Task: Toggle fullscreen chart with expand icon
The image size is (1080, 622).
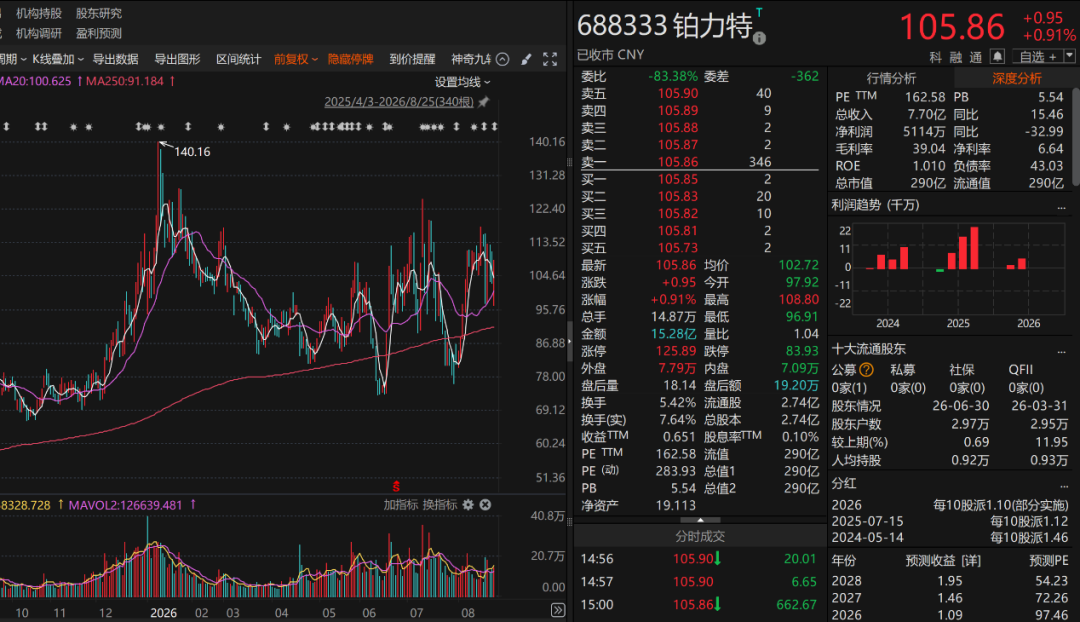Action: pyautogui.click(x=550, y=59)
